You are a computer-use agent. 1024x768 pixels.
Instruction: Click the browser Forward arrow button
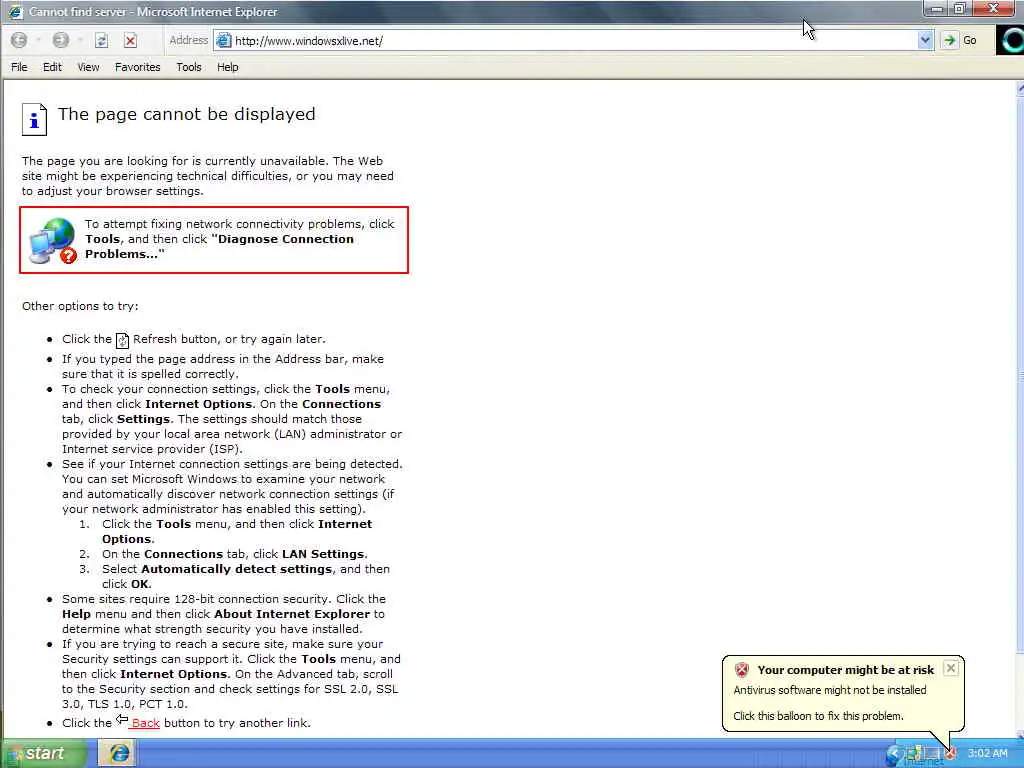(x=61, y=40)
